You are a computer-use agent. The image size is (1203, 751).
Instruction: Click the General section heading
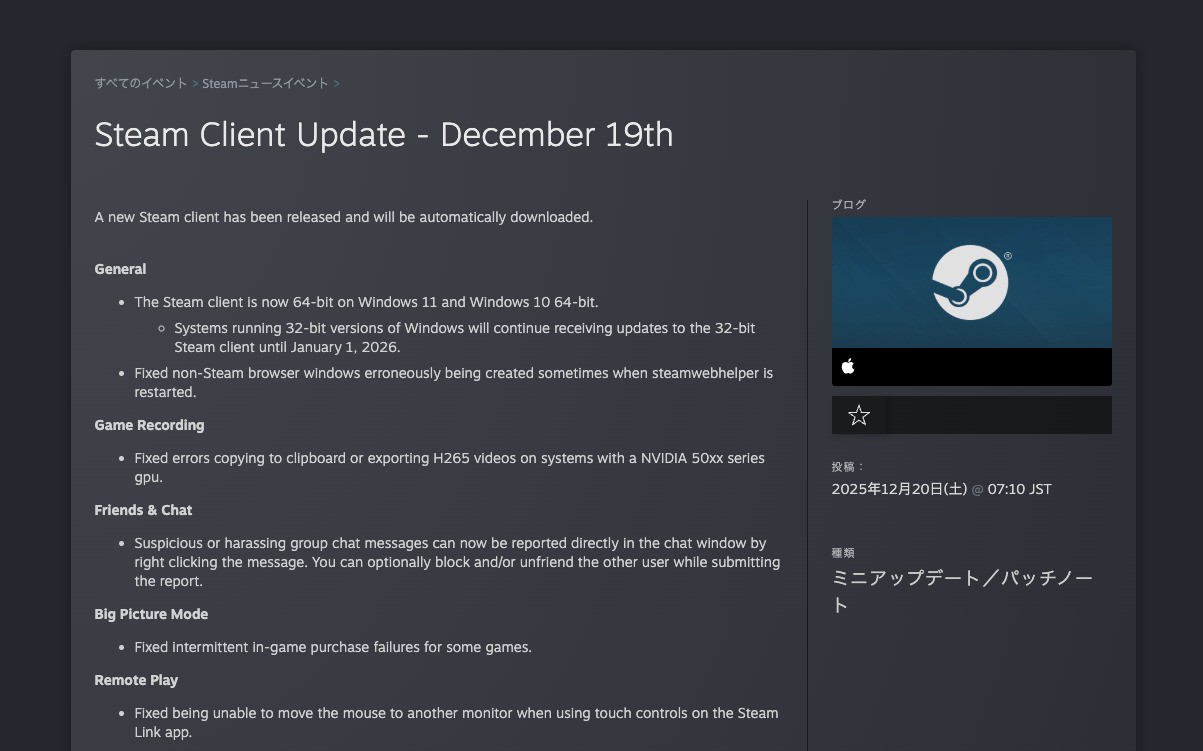(120, 269)
